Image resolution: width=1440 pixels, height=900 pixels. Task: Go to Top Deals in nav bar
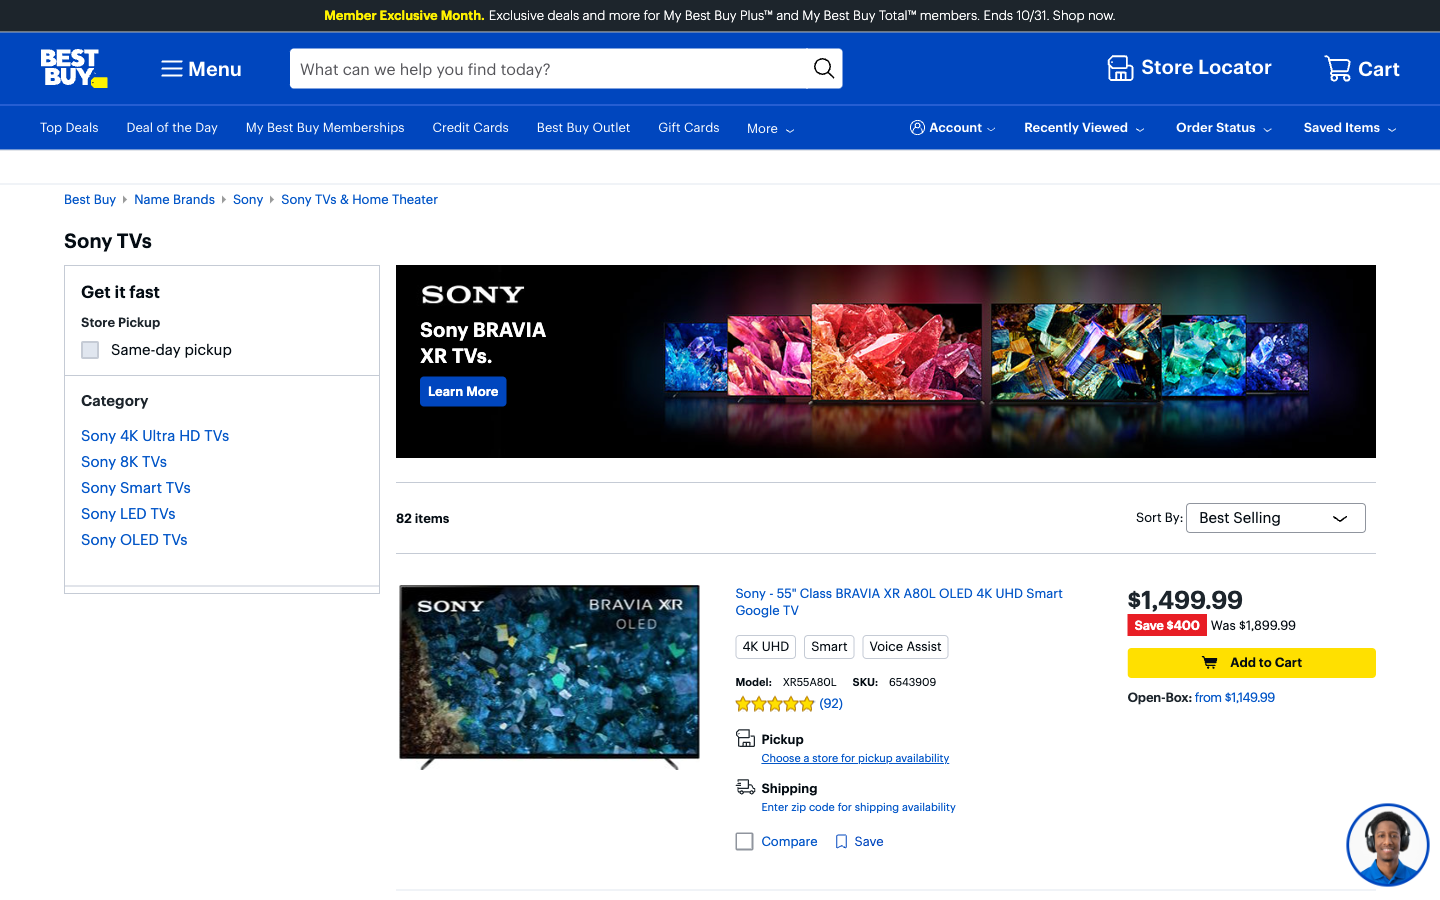69,128
